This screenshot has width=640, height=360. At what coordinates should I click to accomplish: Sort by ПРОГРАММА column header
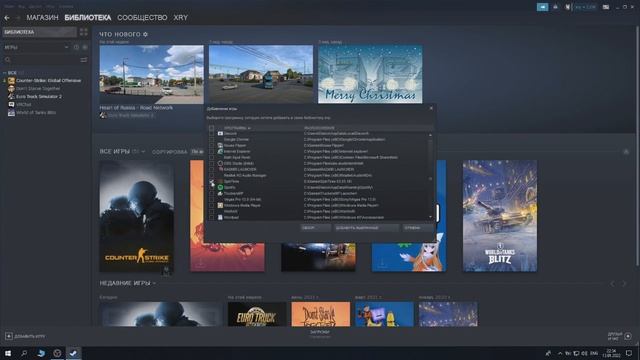coord(237,128)
